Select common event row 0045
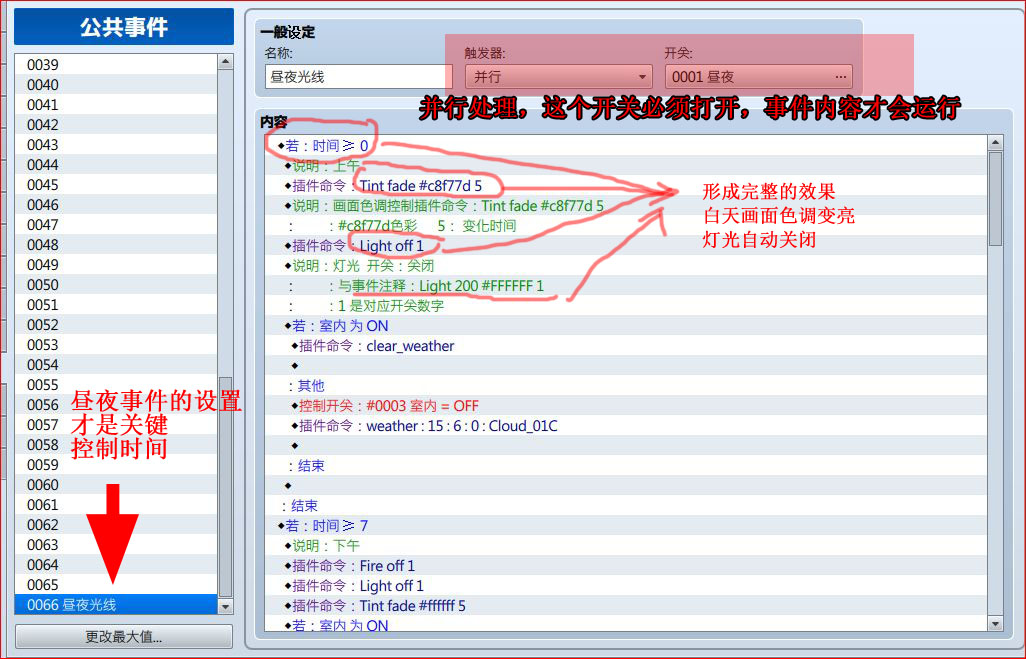Viewport: 1026px width, 659px height. (x=116, y=185)
